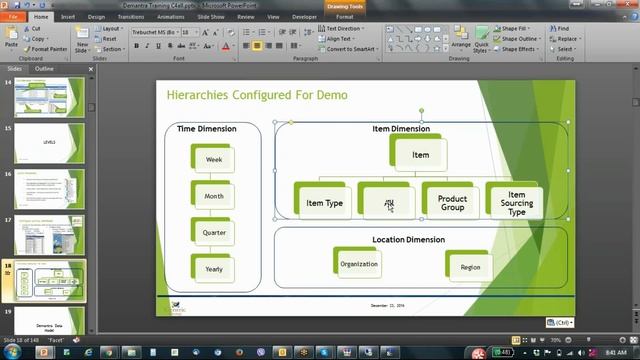Toggle justify text alignment
The width and height of the screenshot is (640, 360).
coord(279,46)
